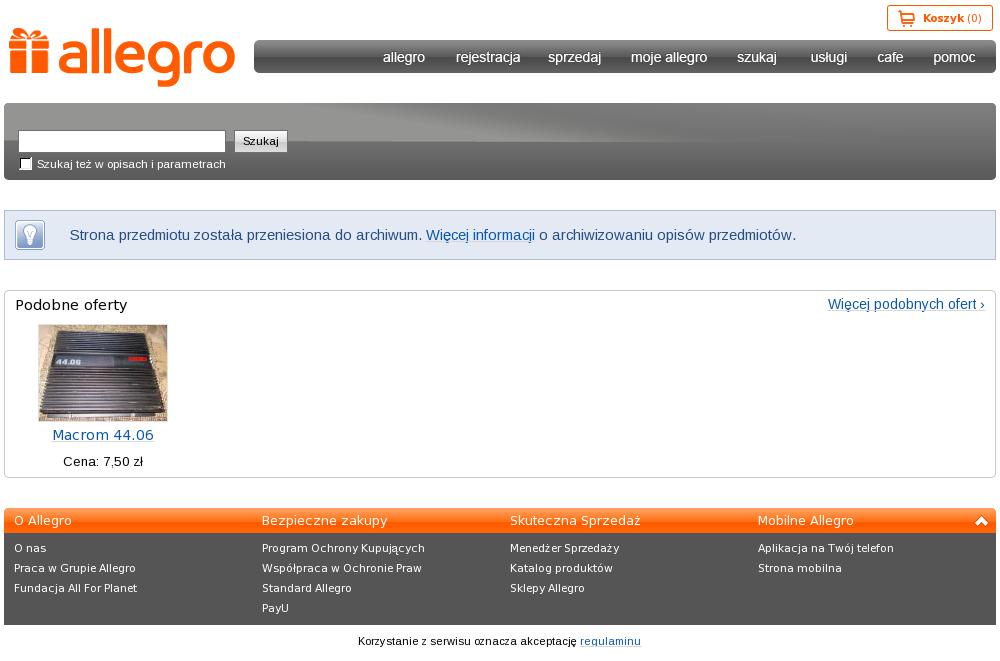Select sprzedaj in the navigation bar
The width and height of the screenshot is (1000, 661).
tap(575, 57)
